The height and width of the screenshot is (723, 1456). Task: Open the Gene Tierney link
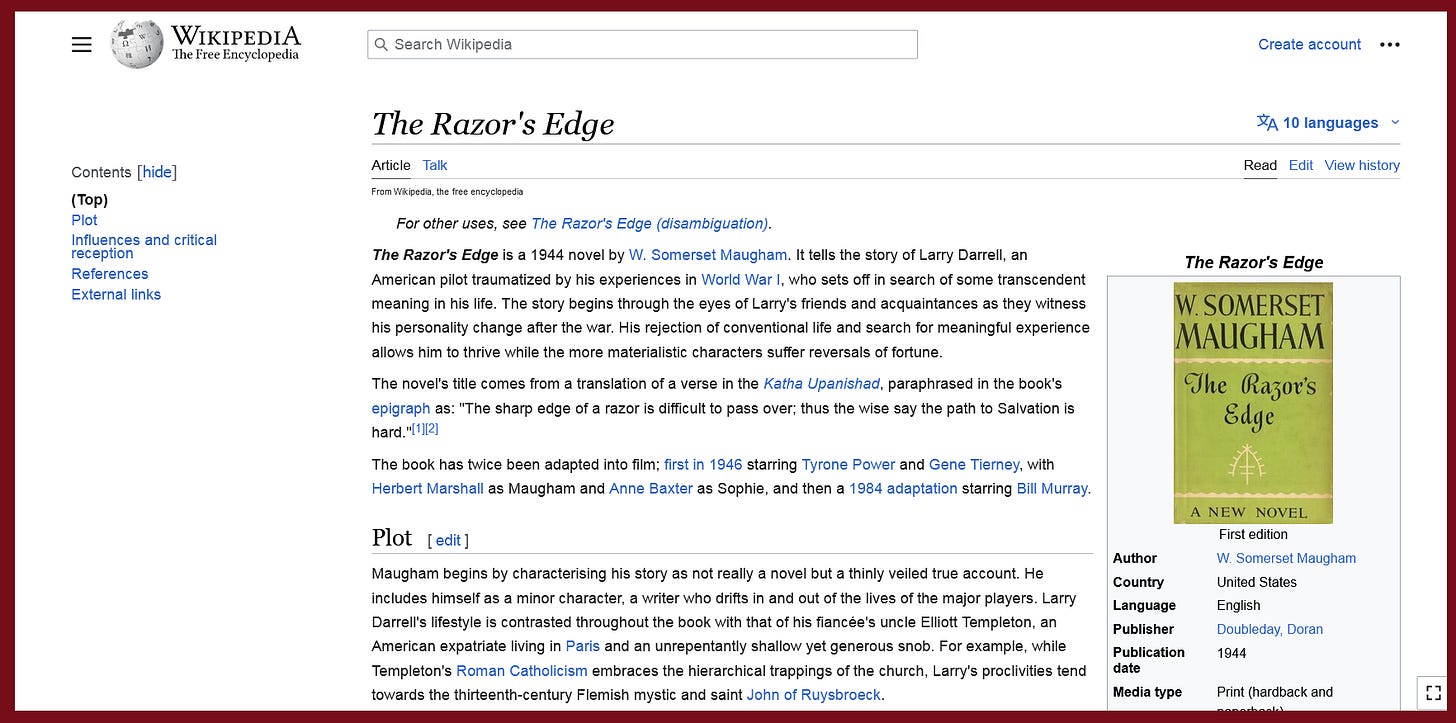[x=974, y=464]
